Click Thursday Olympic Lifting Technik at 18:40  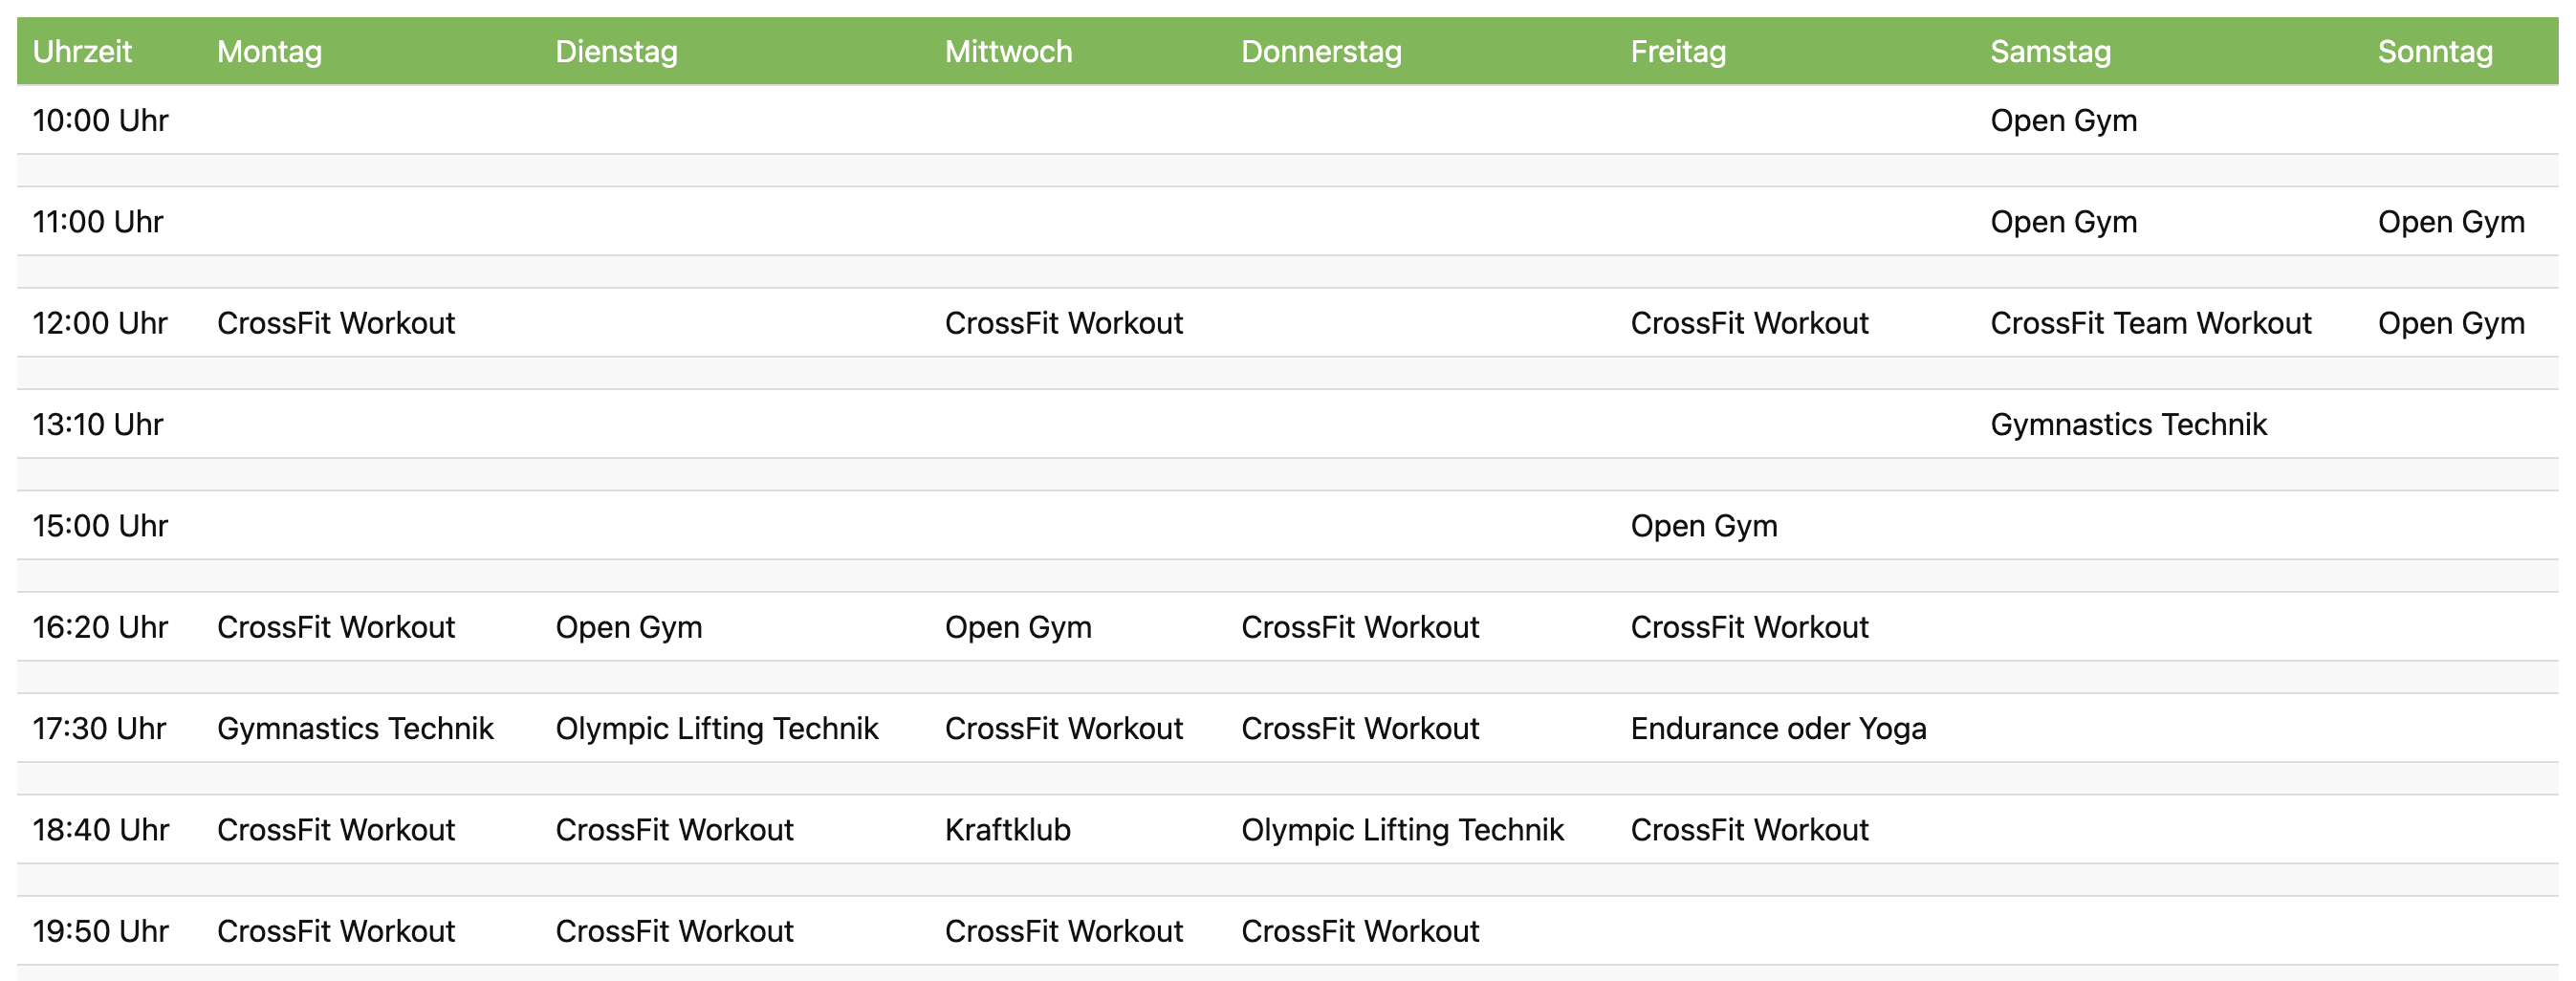(1402, 830)
